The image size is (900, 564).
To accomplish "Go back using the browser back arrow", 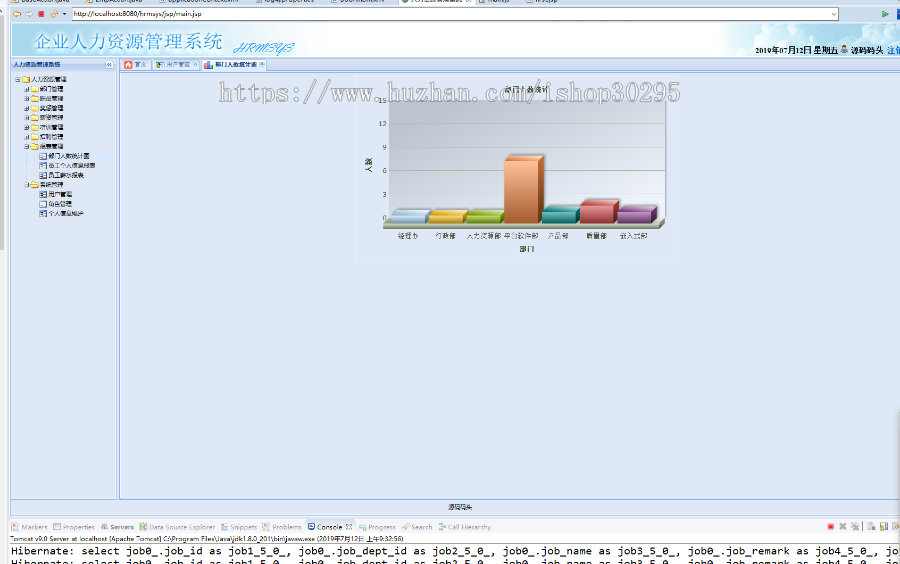I will pyautogui.click(x=17, y=14).
